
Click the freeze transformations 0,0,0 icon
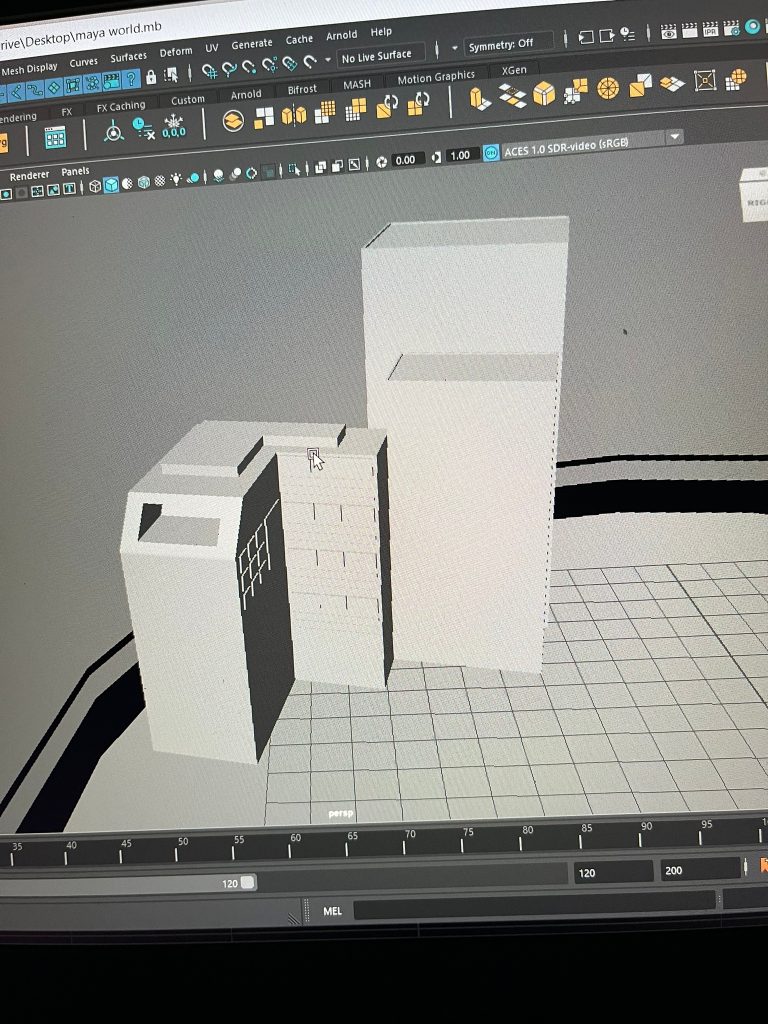pos(174,126)
